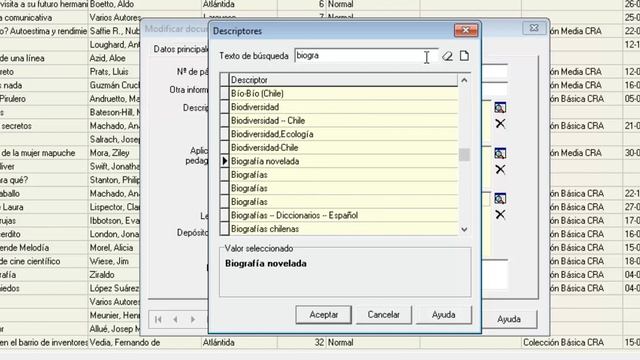Close the Descriptores dialog with the red X
The width and height of the screenshot is (640, 360).
coord(466,30)
